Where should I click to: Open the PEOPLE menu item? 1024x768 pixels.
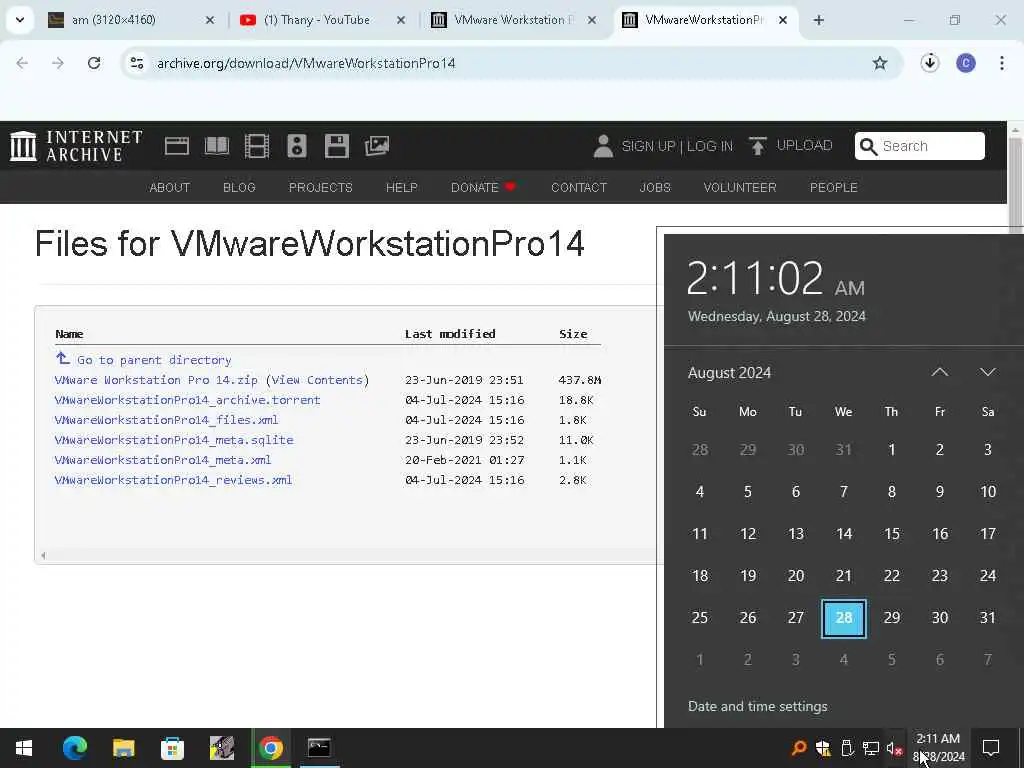[x=833, y=187]
